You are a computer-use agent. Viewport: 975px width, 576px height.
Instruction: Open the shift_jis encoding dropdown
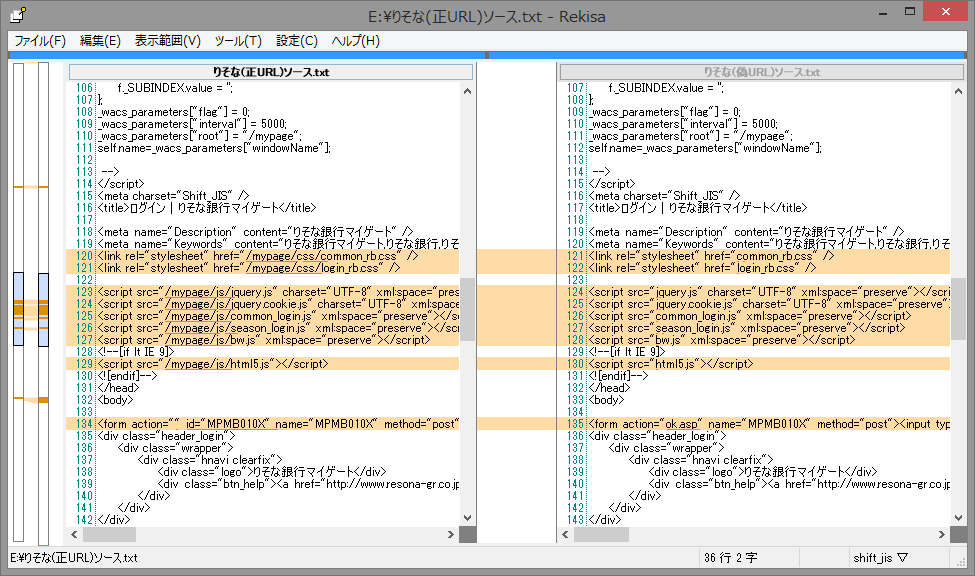coord(880,558)
